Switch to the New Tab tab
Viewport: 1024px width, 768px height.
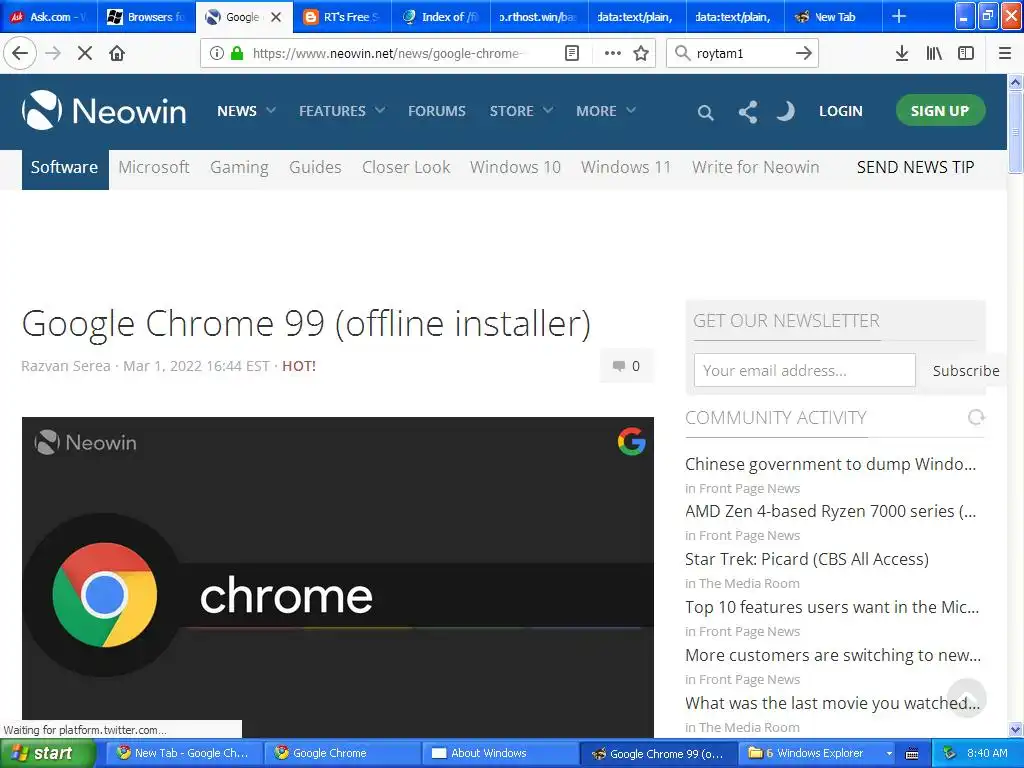[x=833, y=17]
